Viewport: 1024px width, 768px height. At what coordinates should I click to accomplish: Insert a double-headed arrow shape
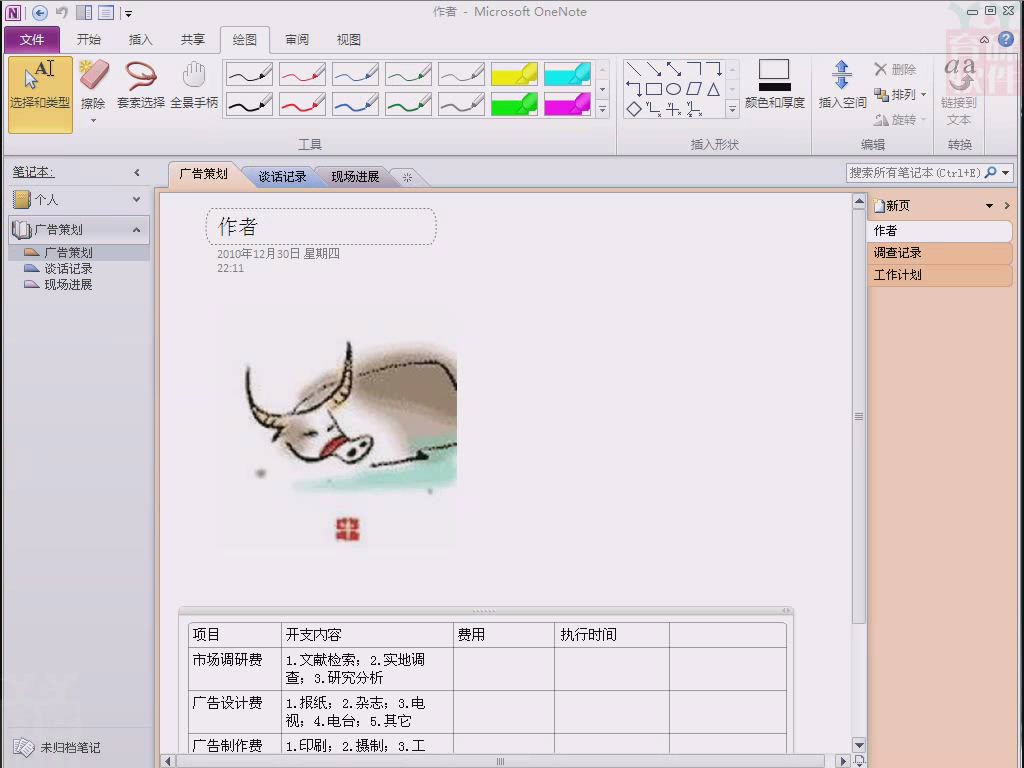674,69
